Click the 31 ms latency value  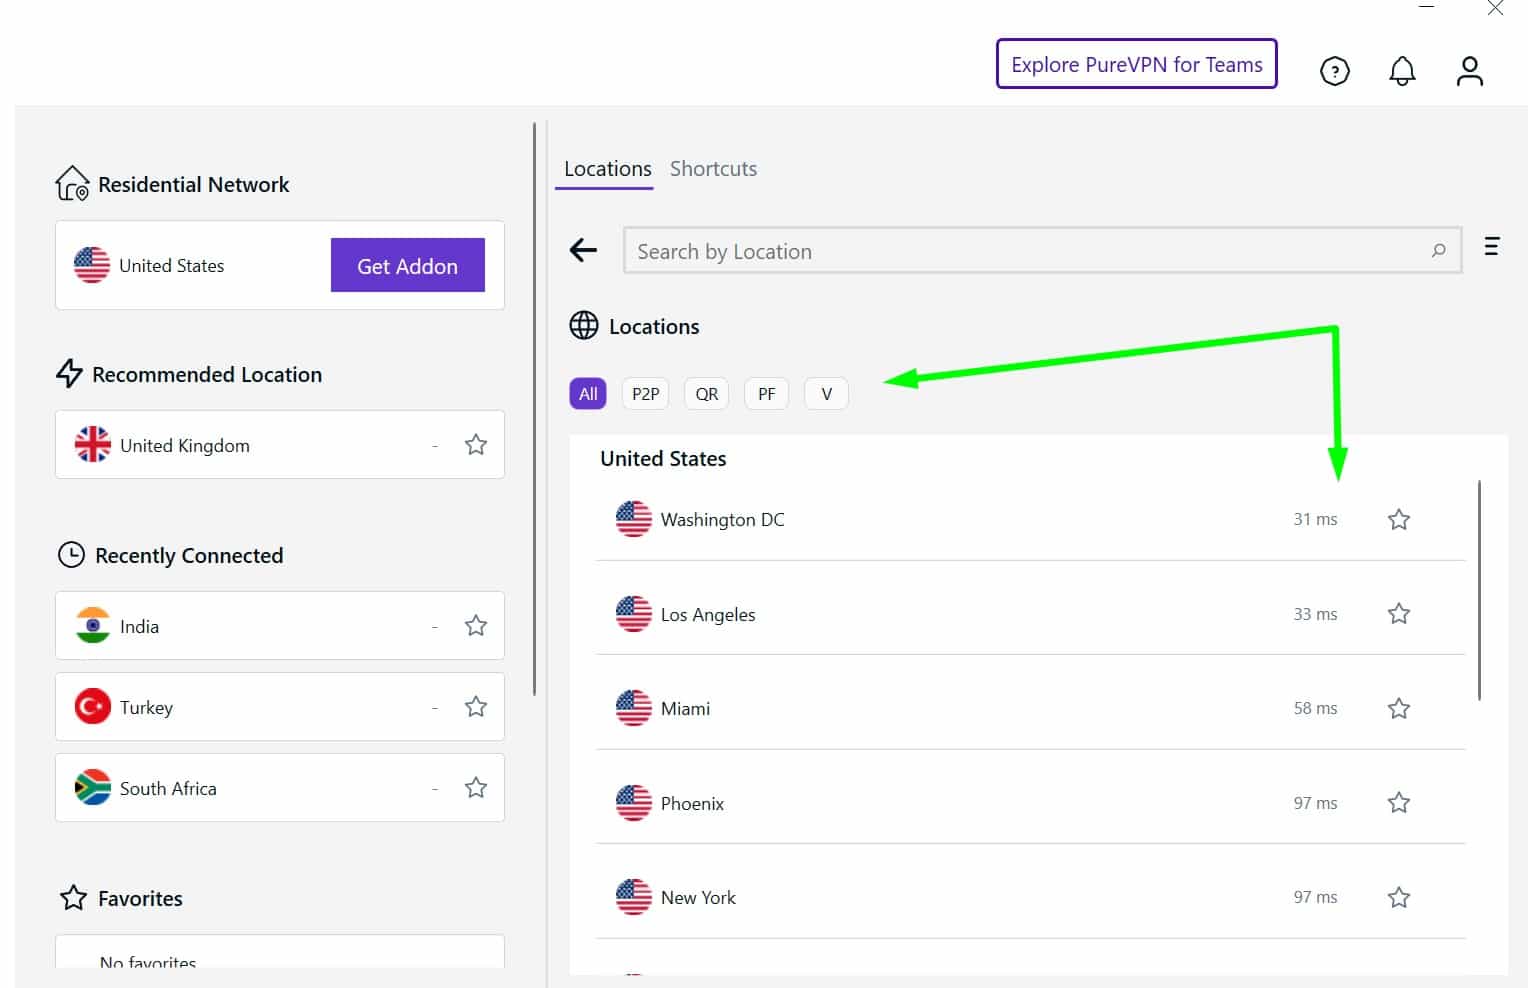1315,519
